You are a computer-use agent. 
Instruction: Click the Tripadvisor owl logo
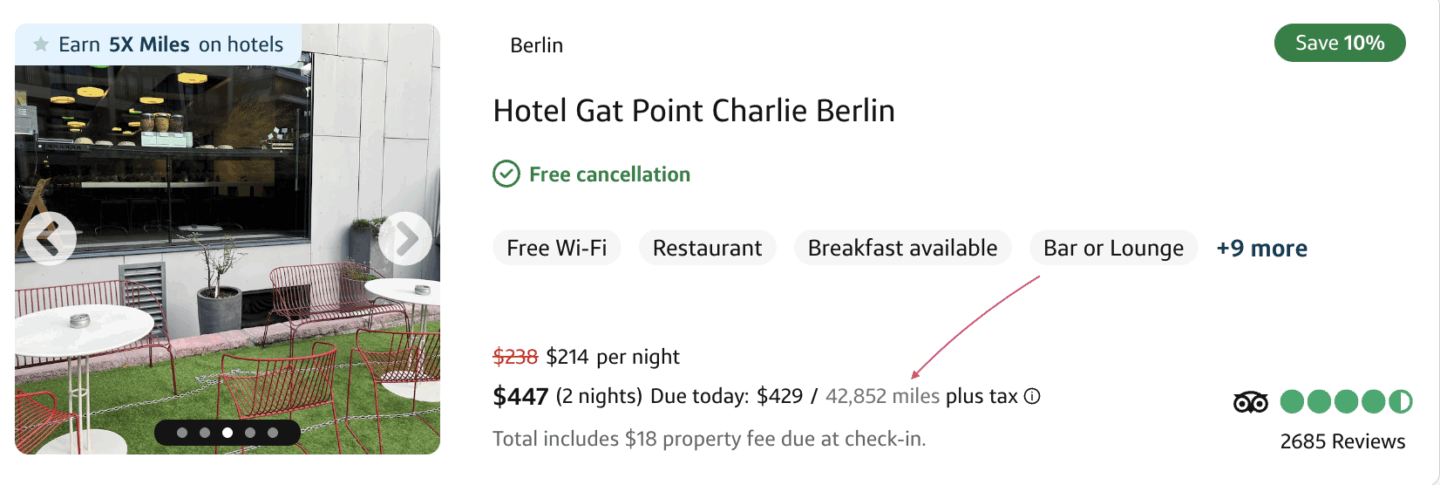click(1251, 402)
